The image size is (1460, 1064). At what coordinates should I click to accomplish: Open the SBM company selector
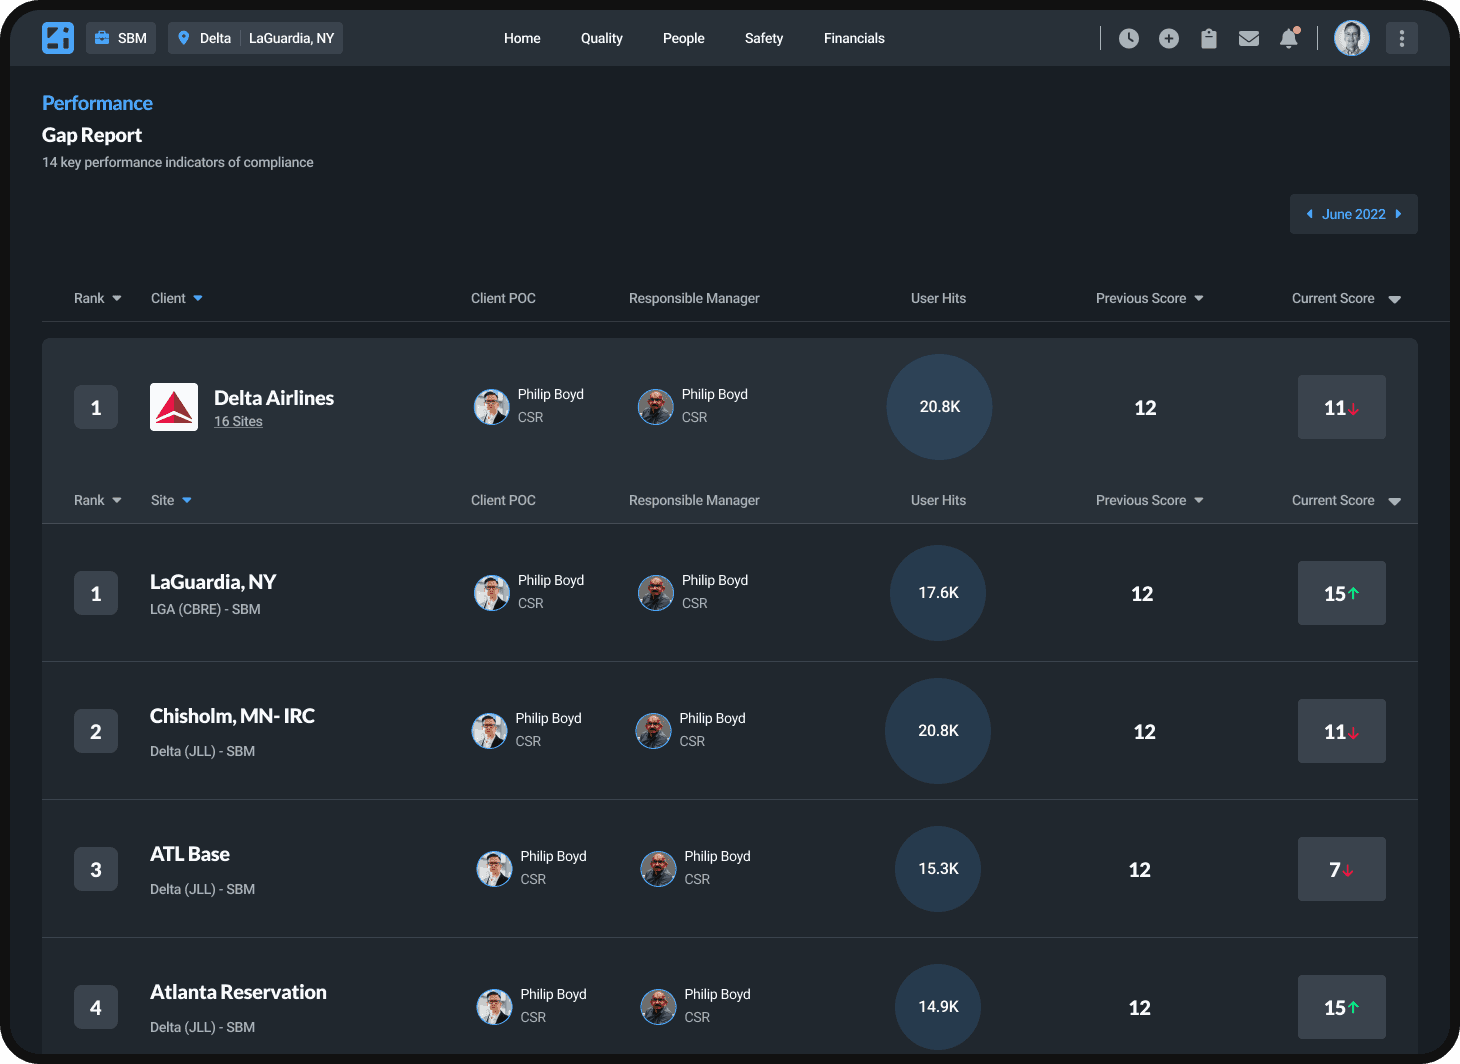tap(121, 38)
